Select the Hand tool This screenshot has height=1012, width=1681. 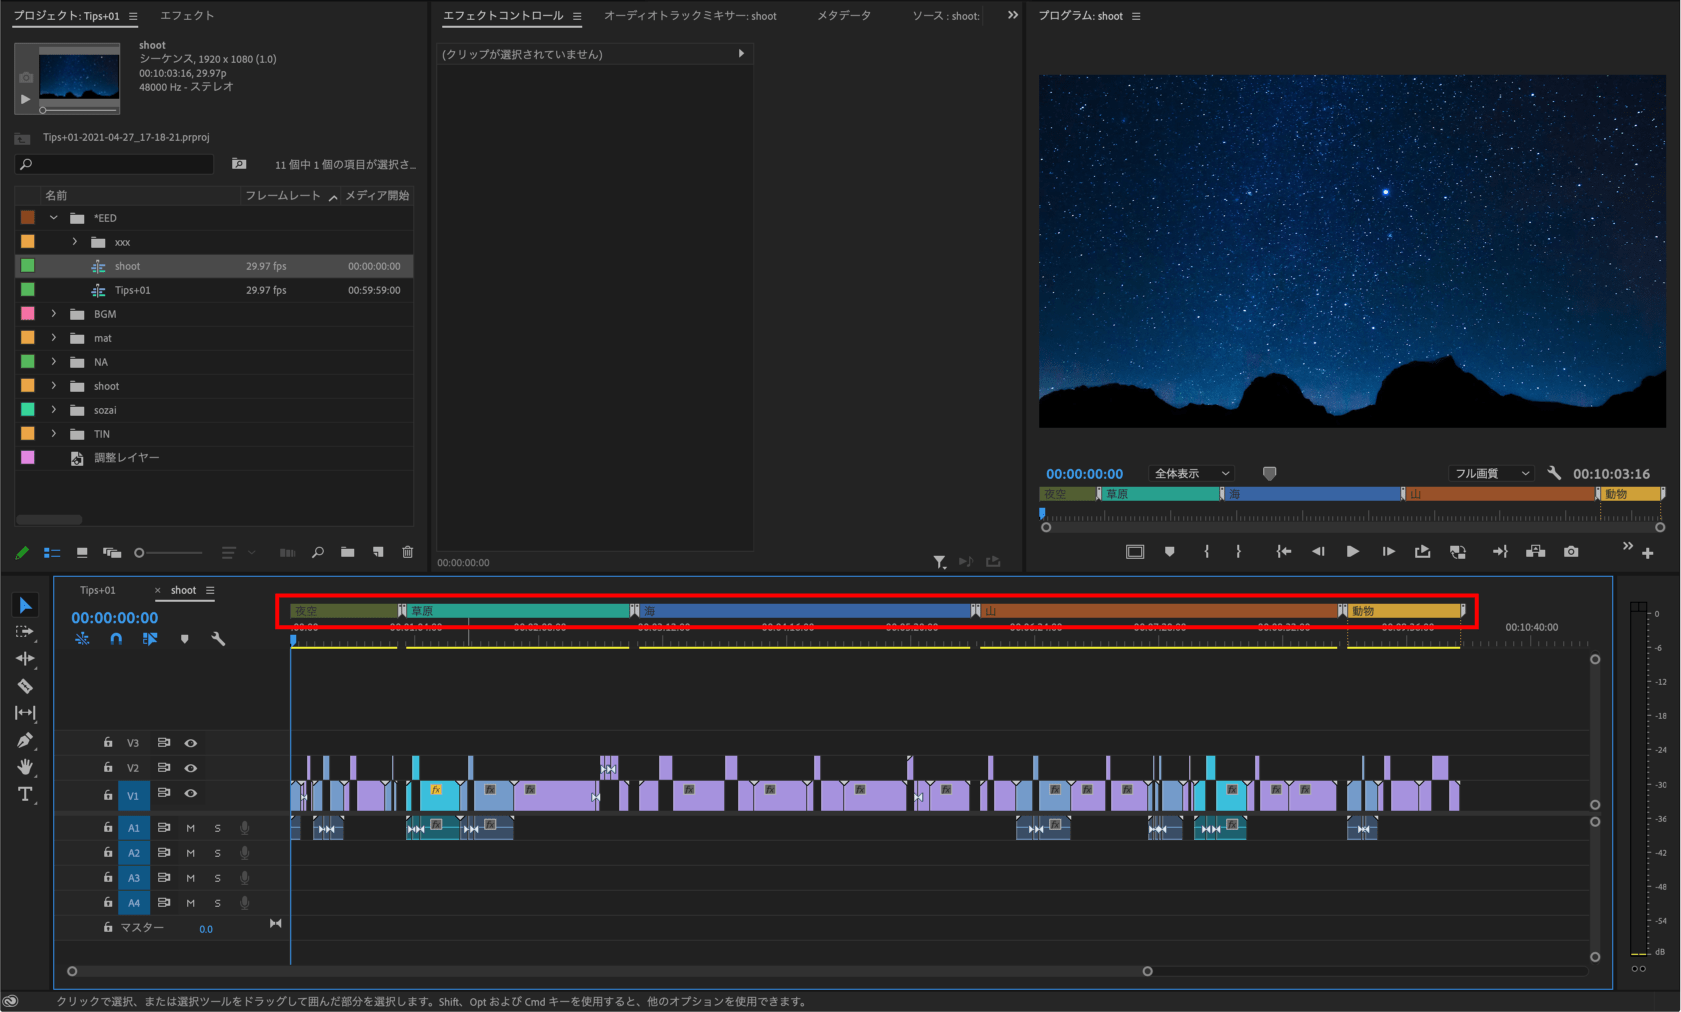[x=25, y=767]
